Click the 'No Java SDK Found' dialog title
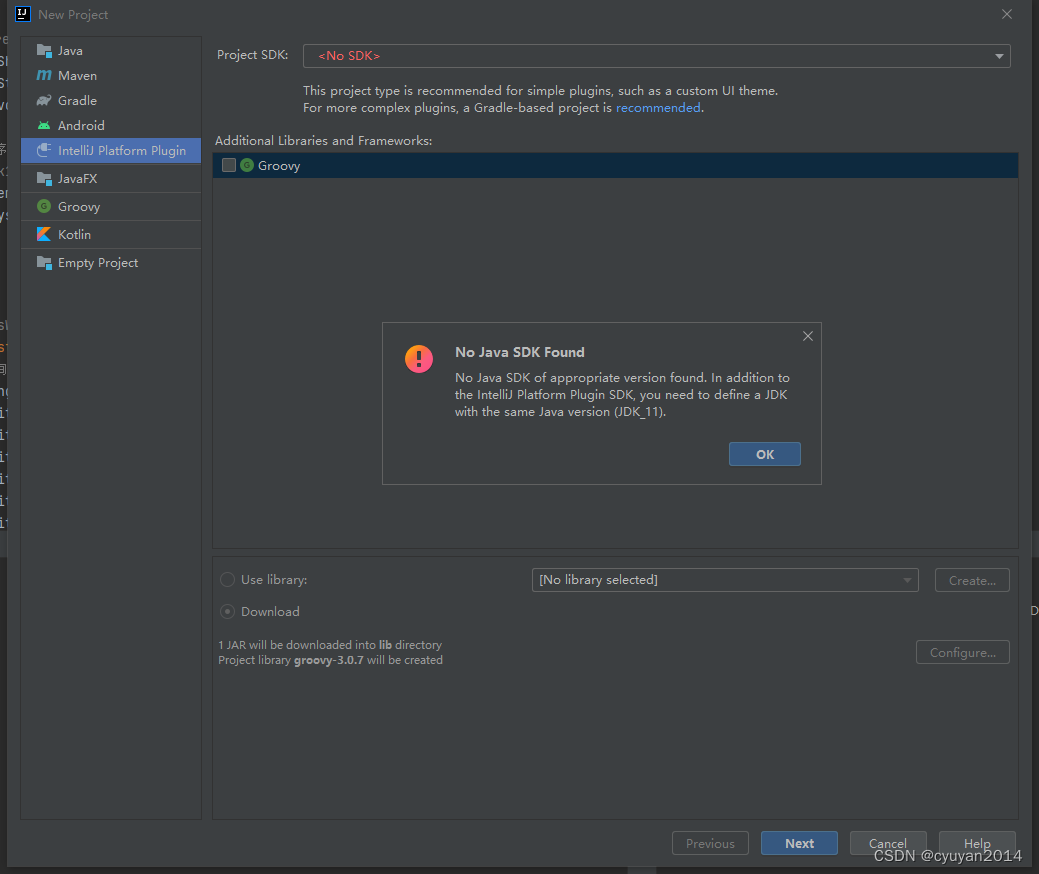 point(520,352)
